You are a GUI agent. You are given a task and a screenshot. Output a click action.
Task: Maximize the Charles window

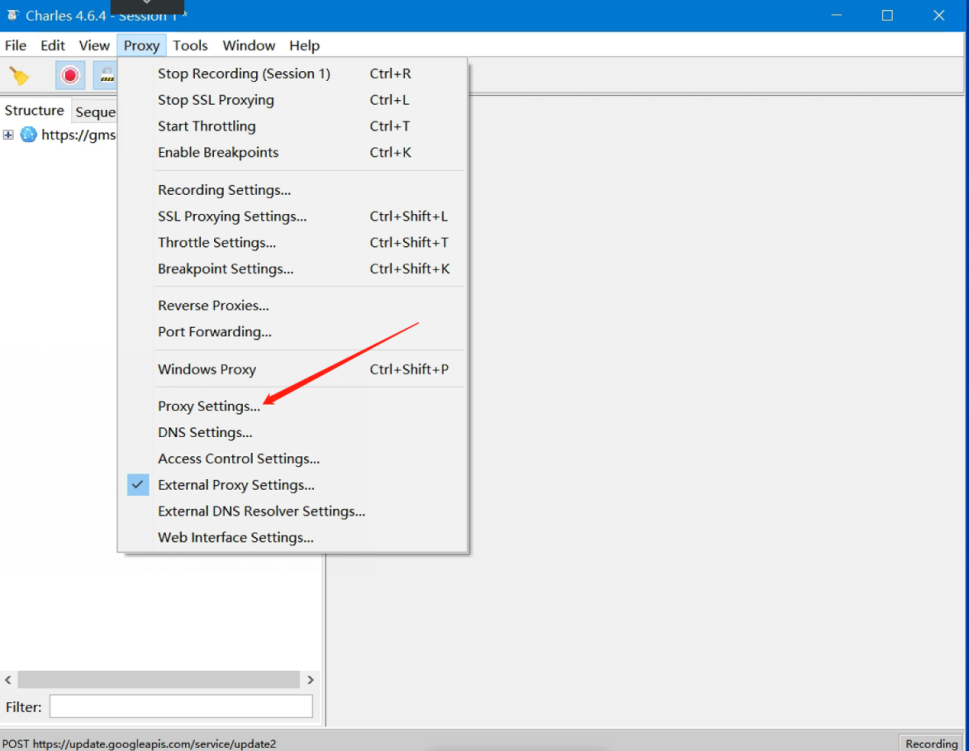(887, 15)
